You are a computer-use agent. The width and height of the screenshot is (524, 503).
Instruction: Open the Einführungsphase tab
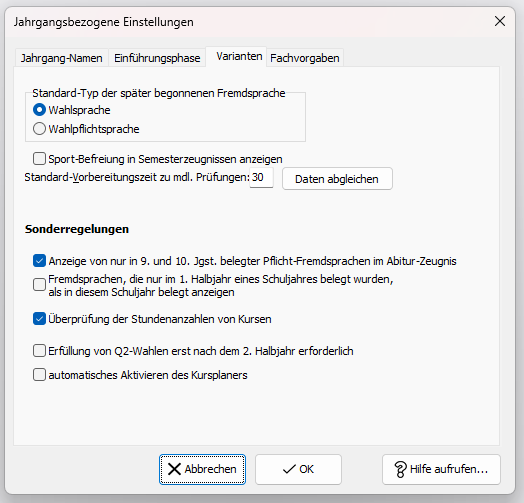pos(157,58)
